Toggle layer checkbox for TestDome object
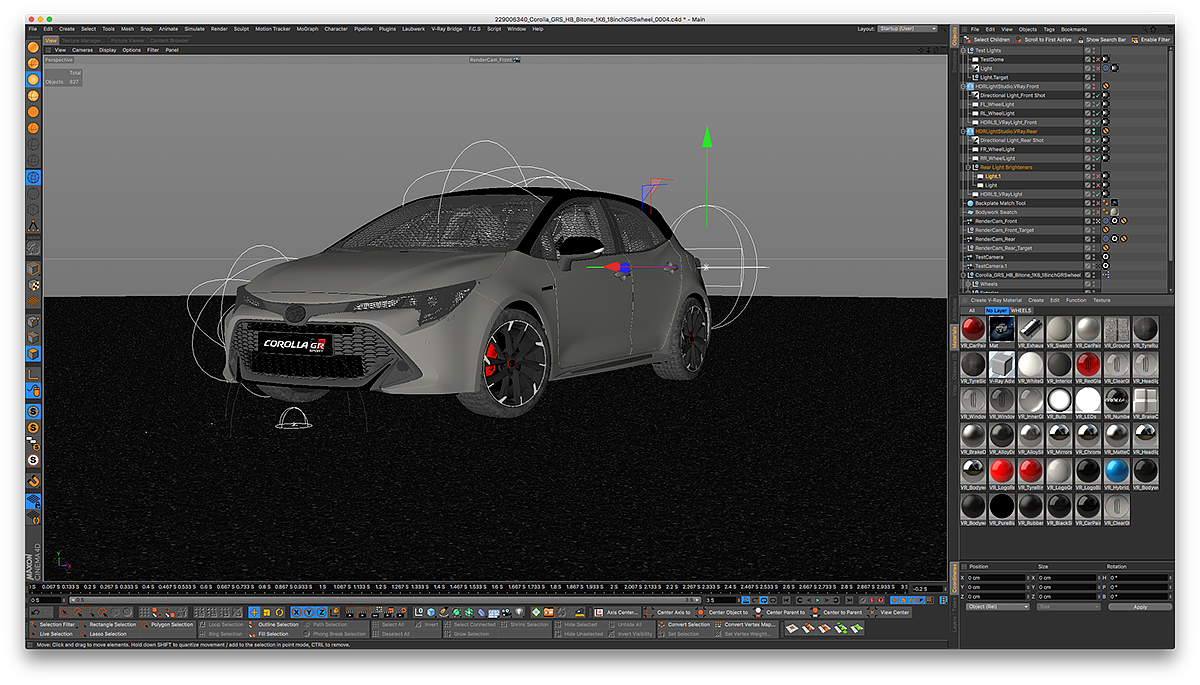 [1088, 59]
